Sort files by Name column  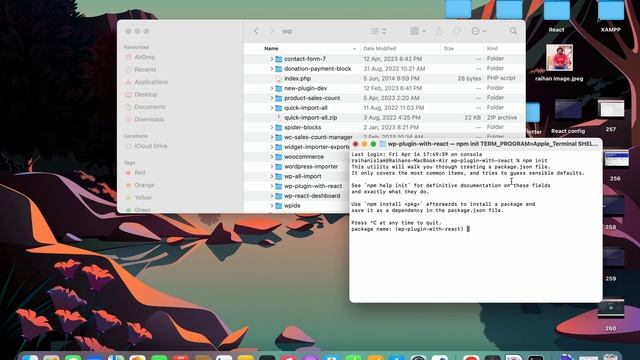pyautogui.click(x=271, y=49)
